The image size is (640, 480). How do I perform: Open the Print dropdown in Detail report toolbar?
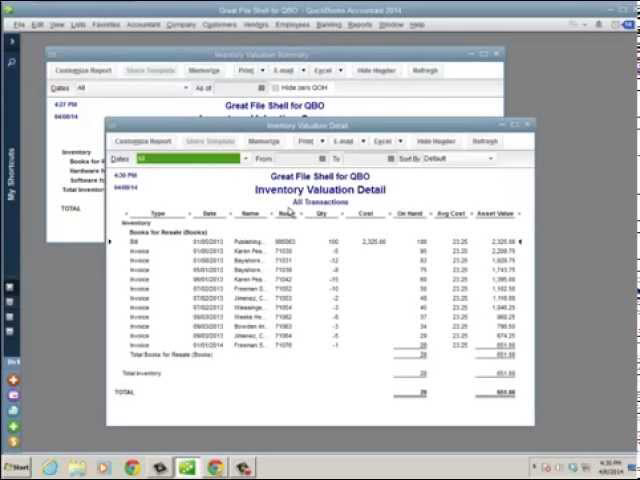tap(322, 142)
